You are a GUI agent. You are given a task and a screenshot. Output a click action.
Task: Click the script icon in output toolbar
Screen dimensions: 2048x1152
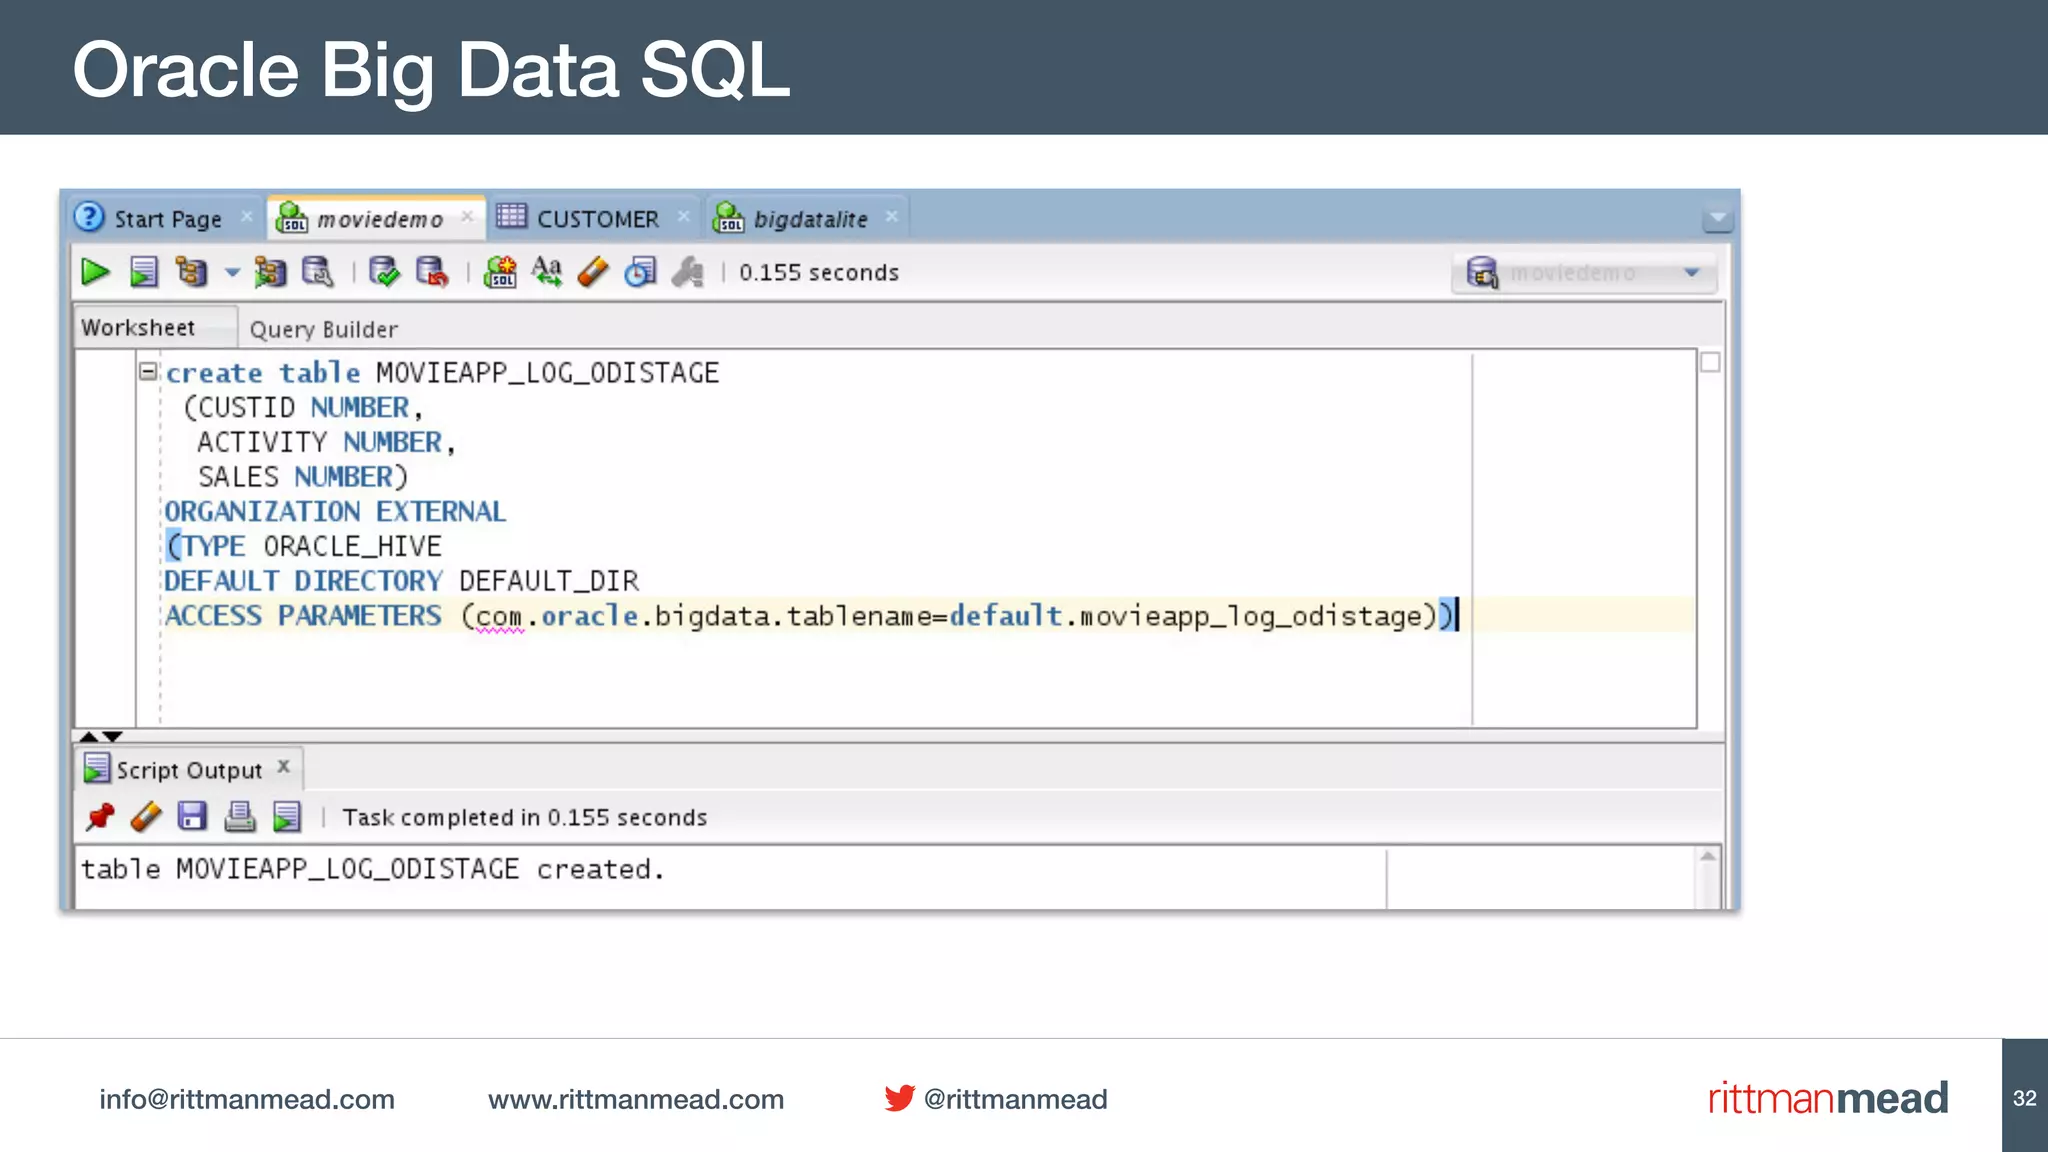(287, 817)
